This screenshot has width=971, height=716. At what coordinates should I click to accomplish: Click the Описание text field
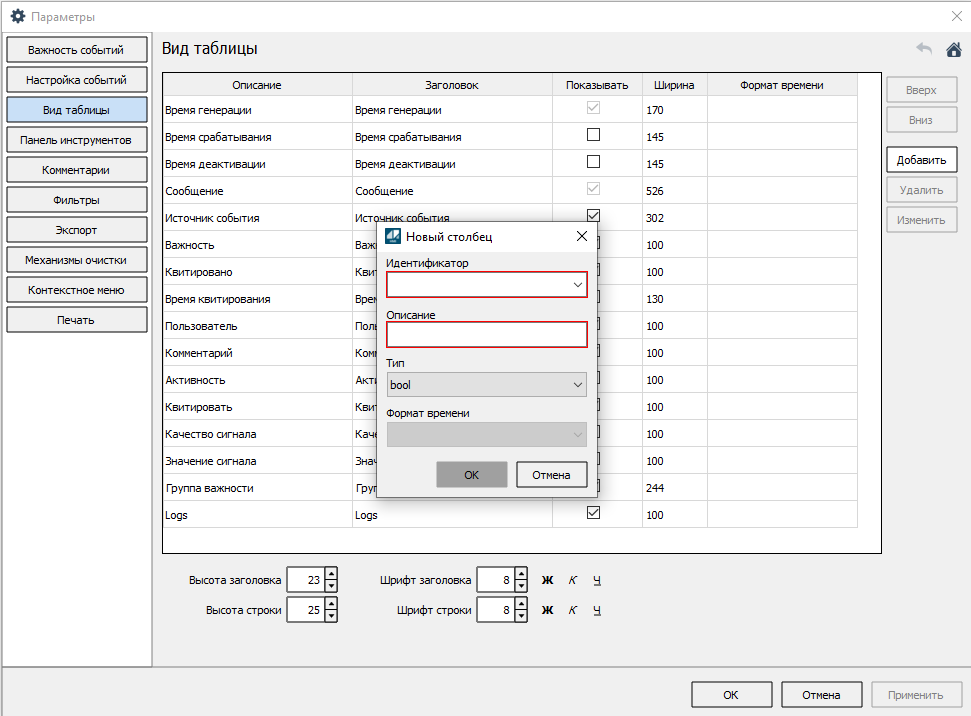tap(486, 335)
